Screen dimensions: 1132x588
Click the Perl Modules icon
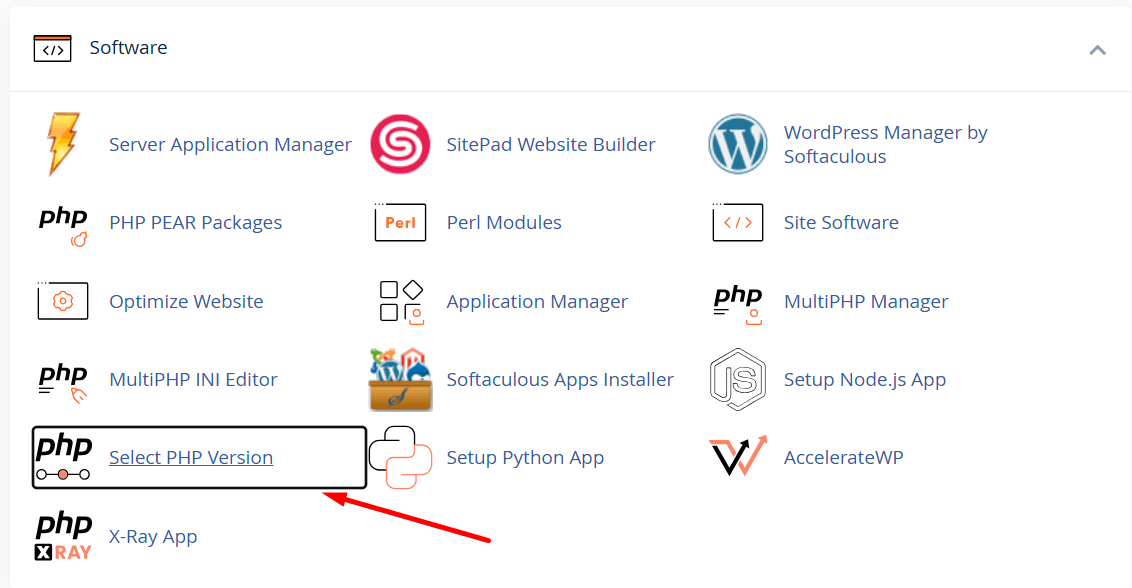(400, 222)
